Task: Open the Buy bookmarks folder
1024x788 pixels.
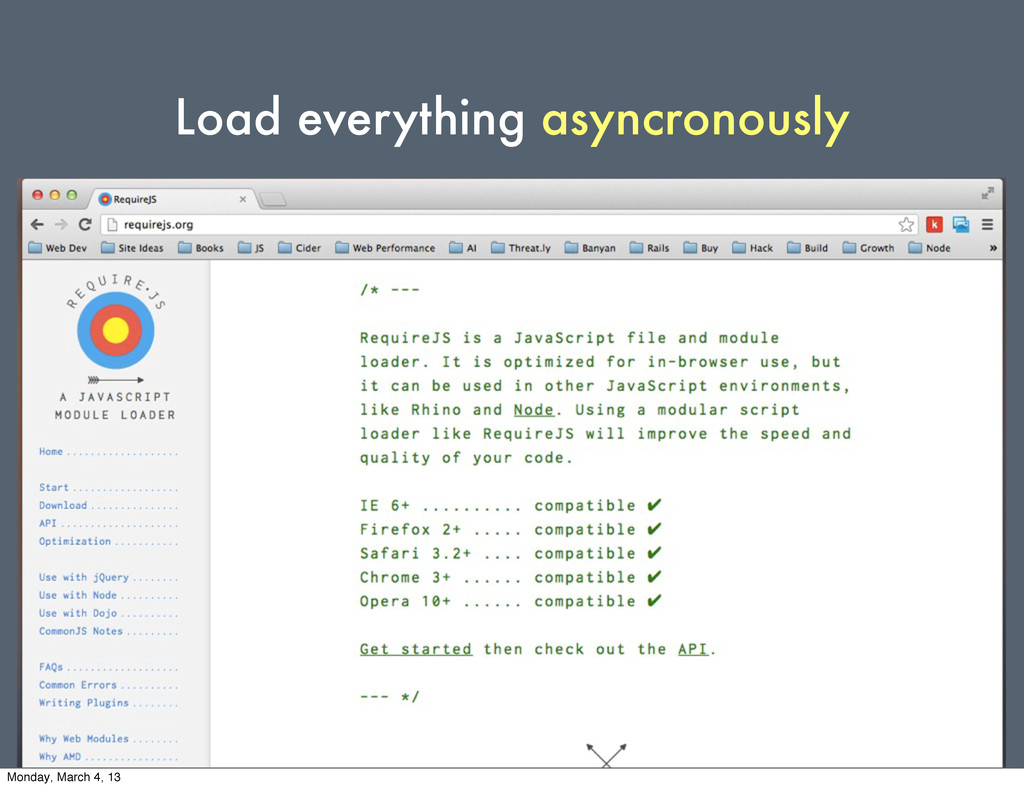Action: [x=701, y=248]
